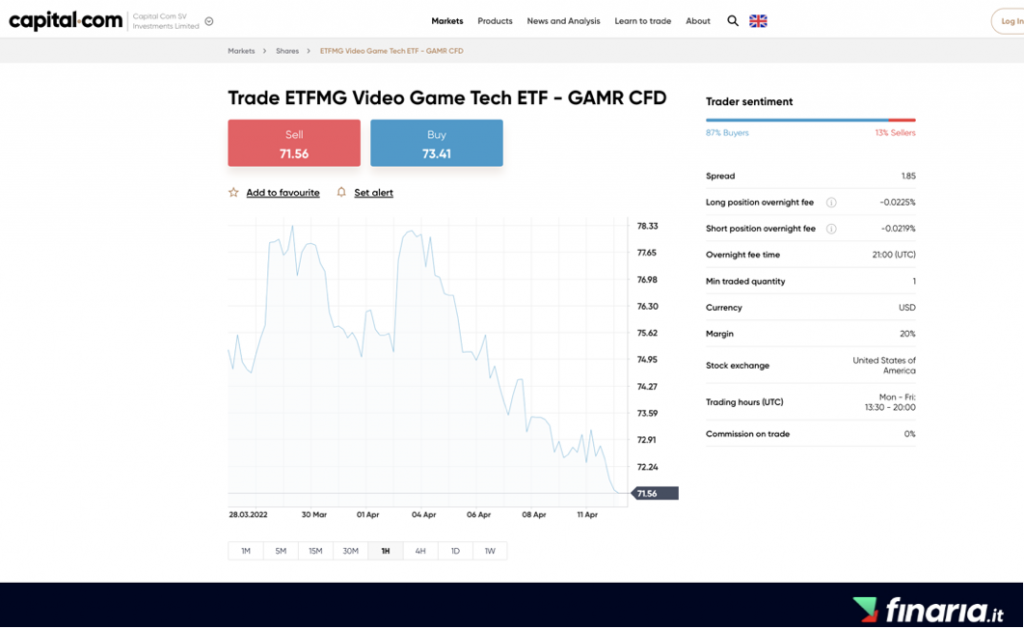The height and width of the screenshot is (629, 1024).
Task: Click the bell icon beside Set alert
Action: click(341, 192)
